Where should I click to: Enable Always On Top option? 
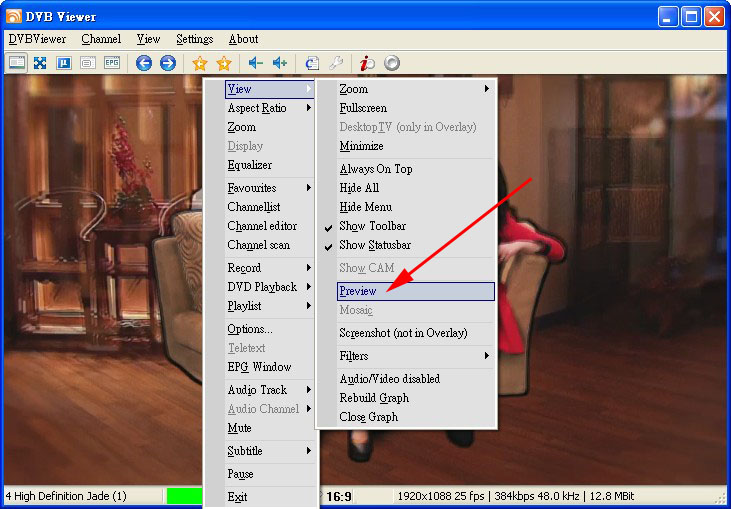[x=375, y=169]
